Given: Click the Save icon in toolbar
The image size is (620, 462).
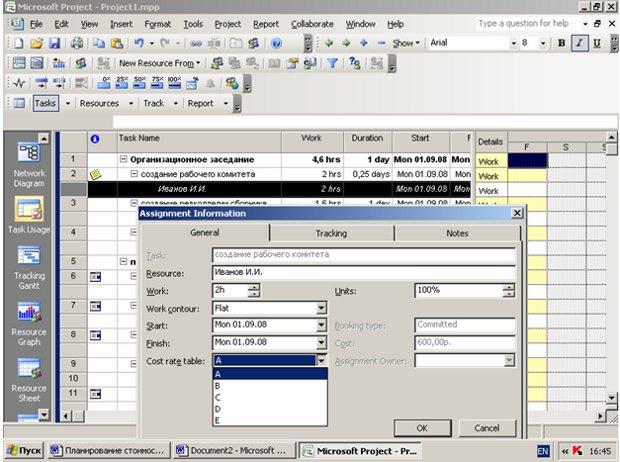Looking at the screenshot, I should pyautogui.click(x=54, y=43).
